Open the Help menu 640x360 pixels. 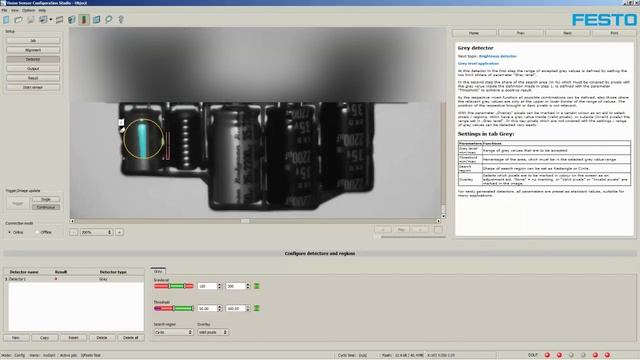42,10
